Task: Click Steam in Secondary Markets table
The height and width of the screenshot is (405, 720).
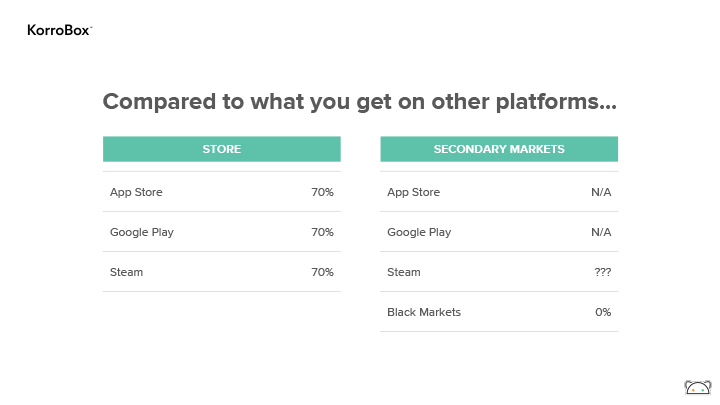Action: [404, 272]
